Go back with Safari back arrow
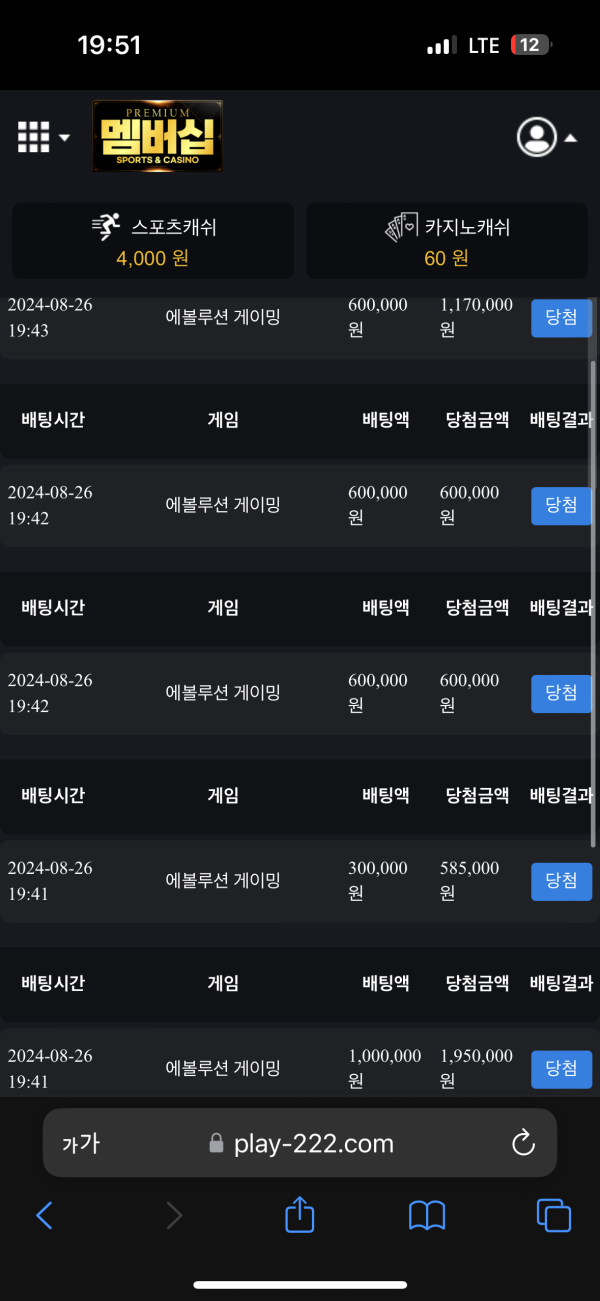This screenshot has width=600, height=1301. 44,1215
